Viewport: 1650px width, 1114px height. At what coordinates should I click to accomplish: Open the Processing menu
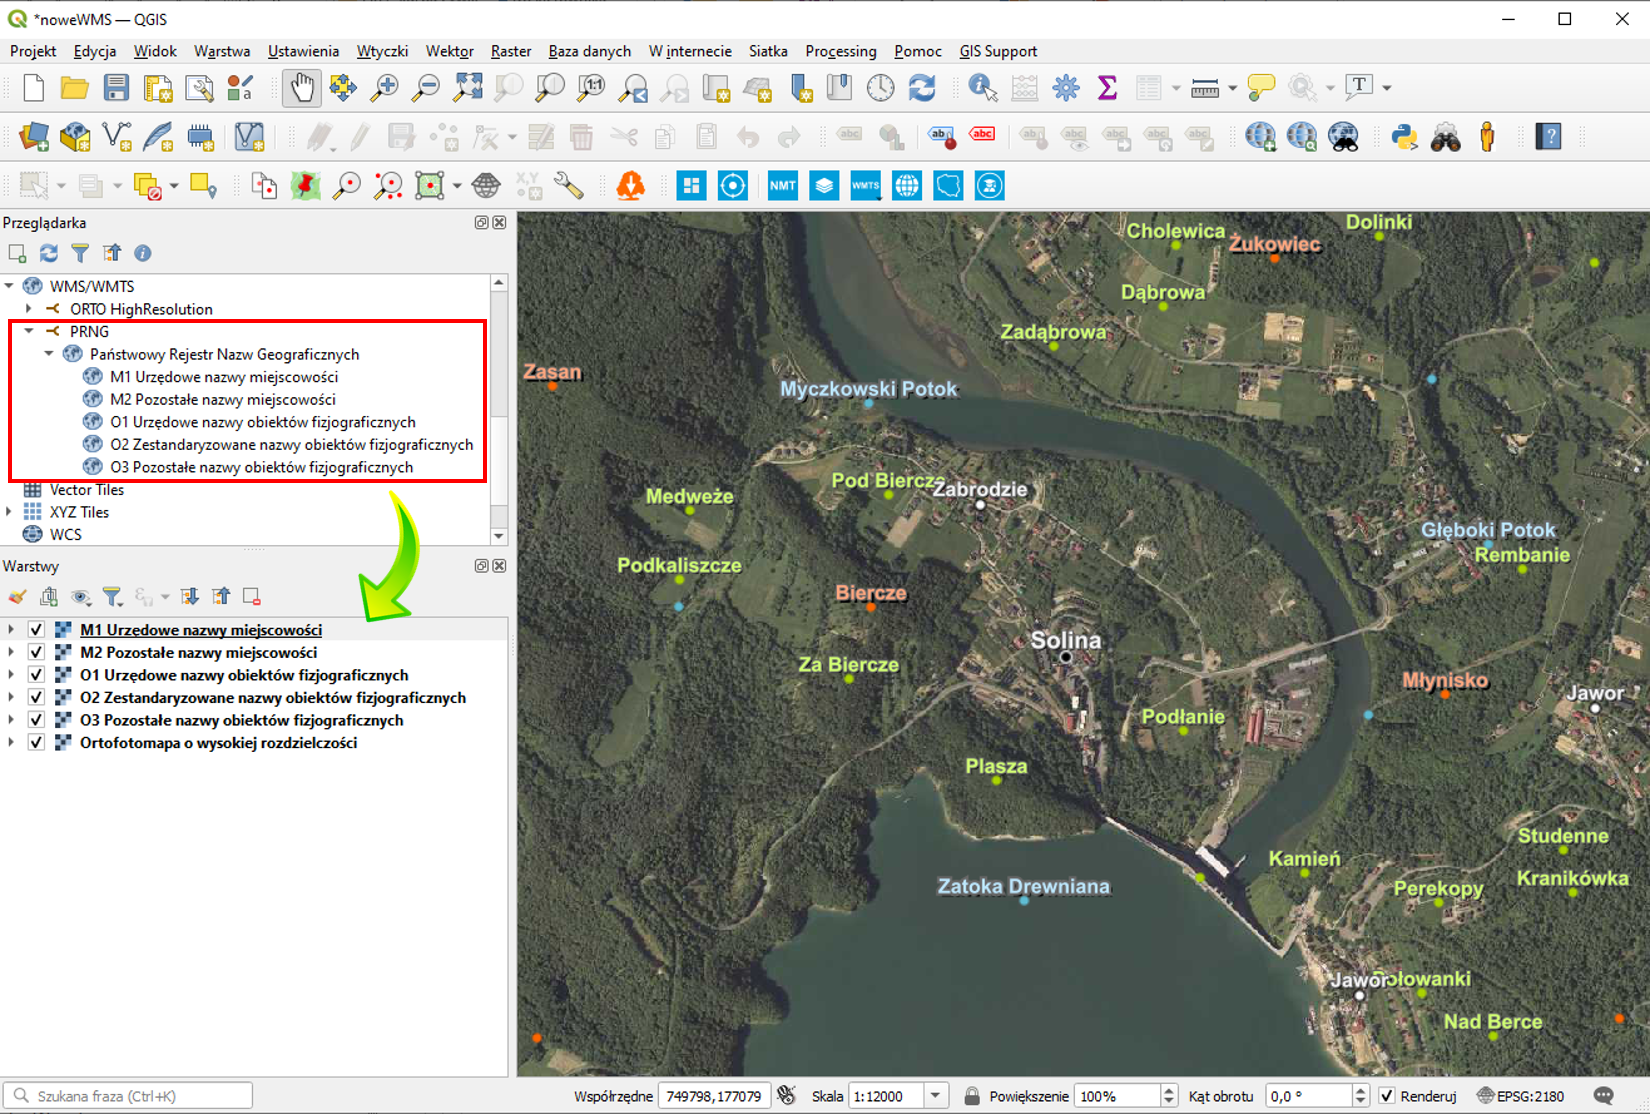point(840,51)
